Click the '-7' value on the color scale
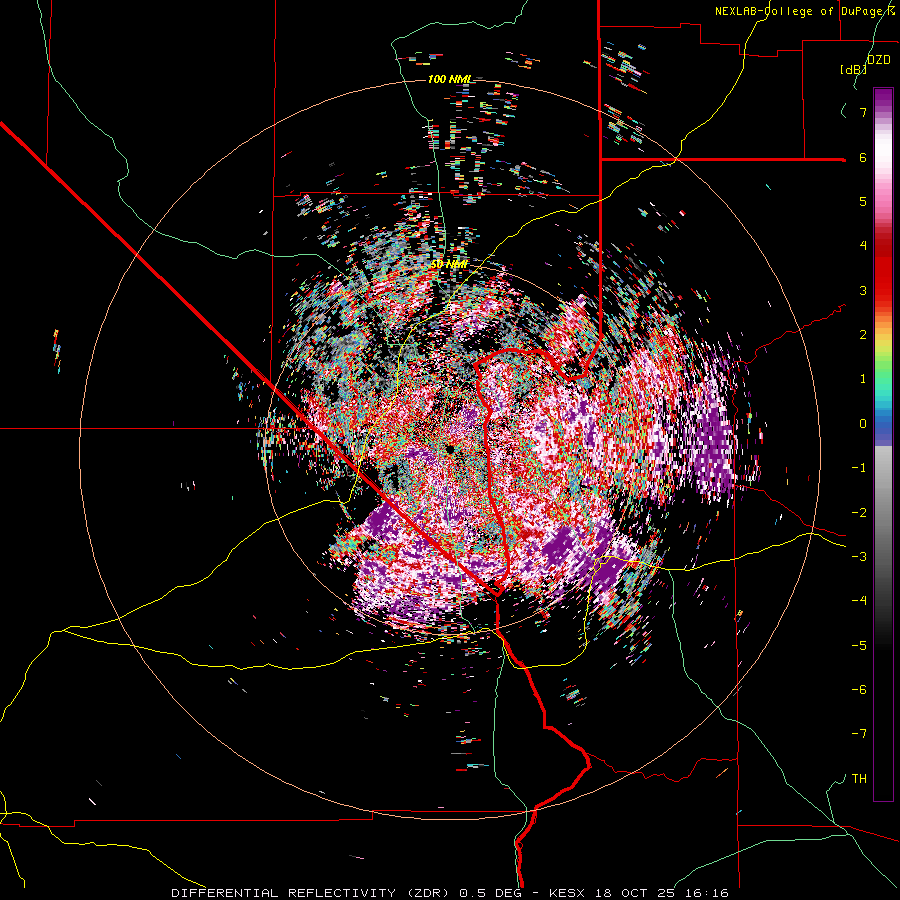Screen dimensions: 900x900 click(x=859, y=734)
